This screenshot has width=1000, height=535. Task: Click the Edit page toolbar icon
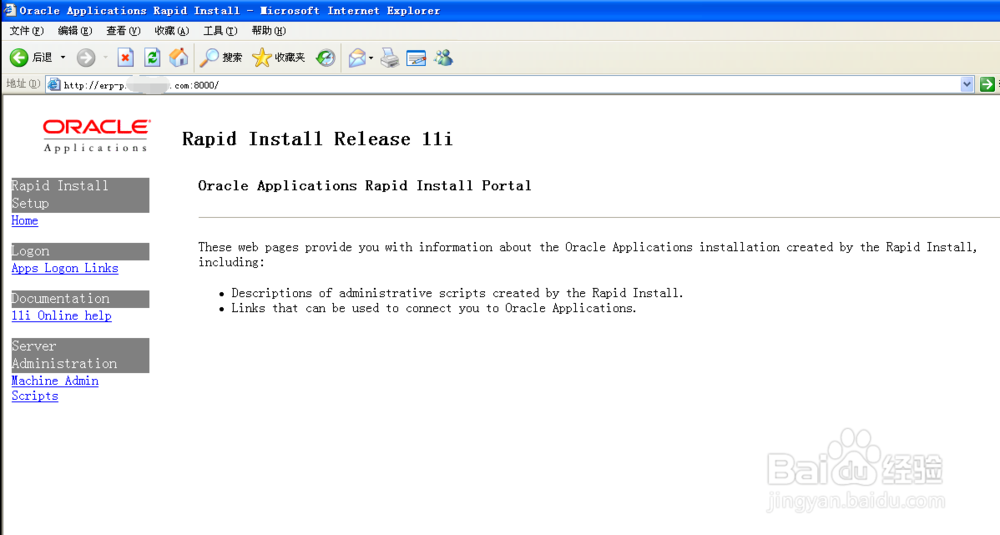416,58
